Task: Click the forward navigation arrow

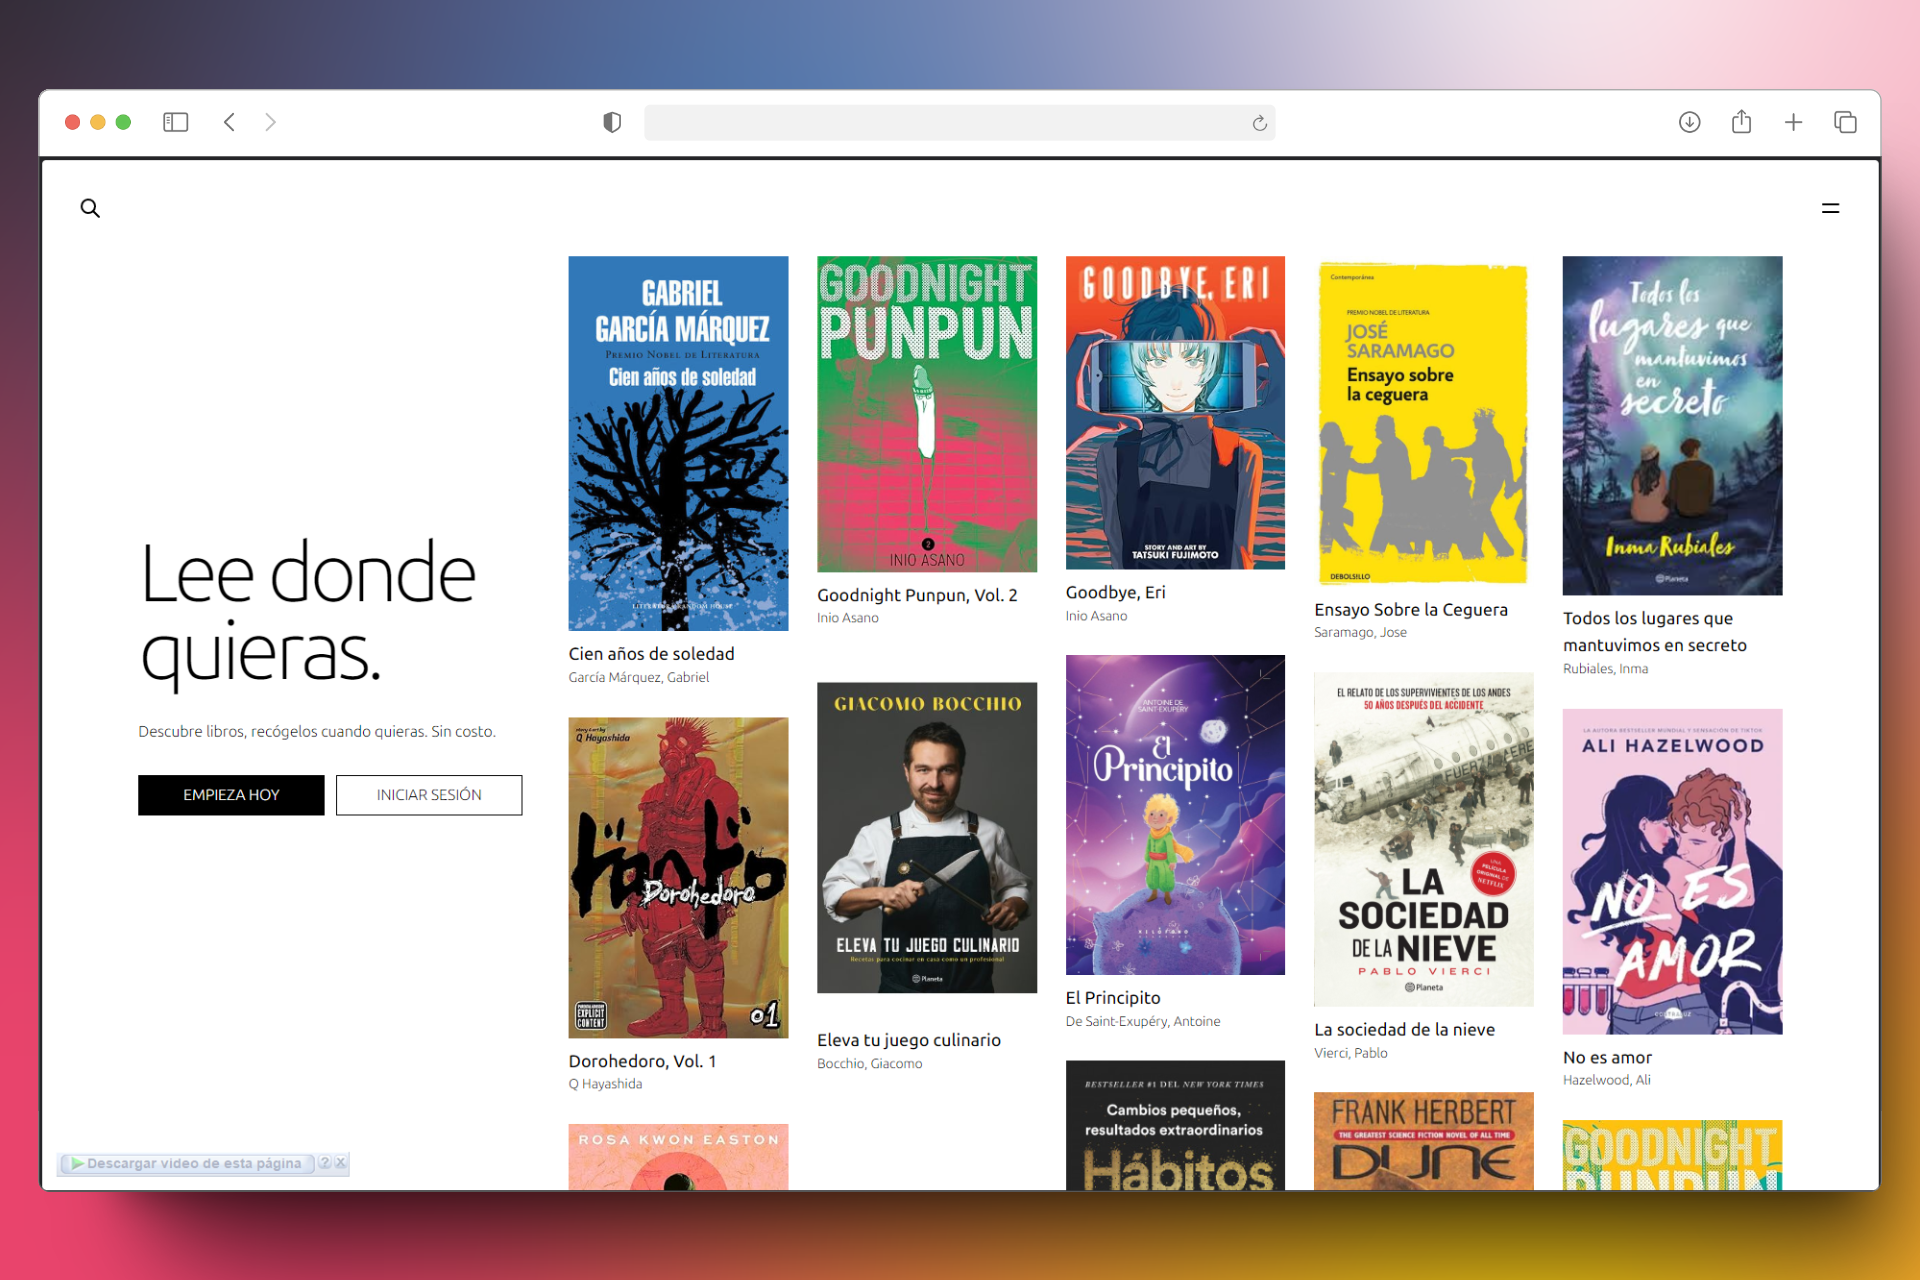Action: [270, 122]
